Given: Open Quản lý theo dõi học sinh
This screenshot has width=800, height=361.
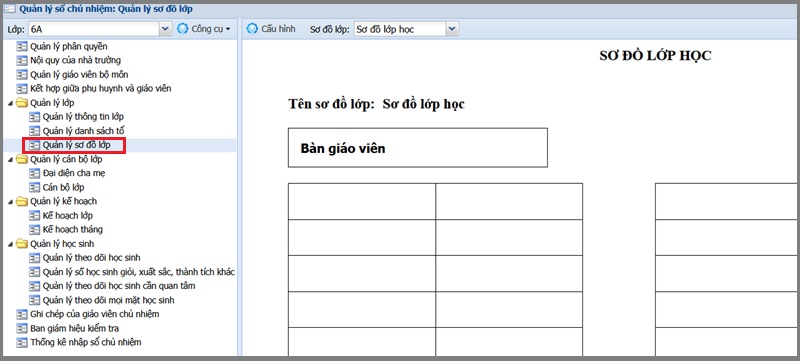Looking at the screenshot, I should [x=92, y=257].
